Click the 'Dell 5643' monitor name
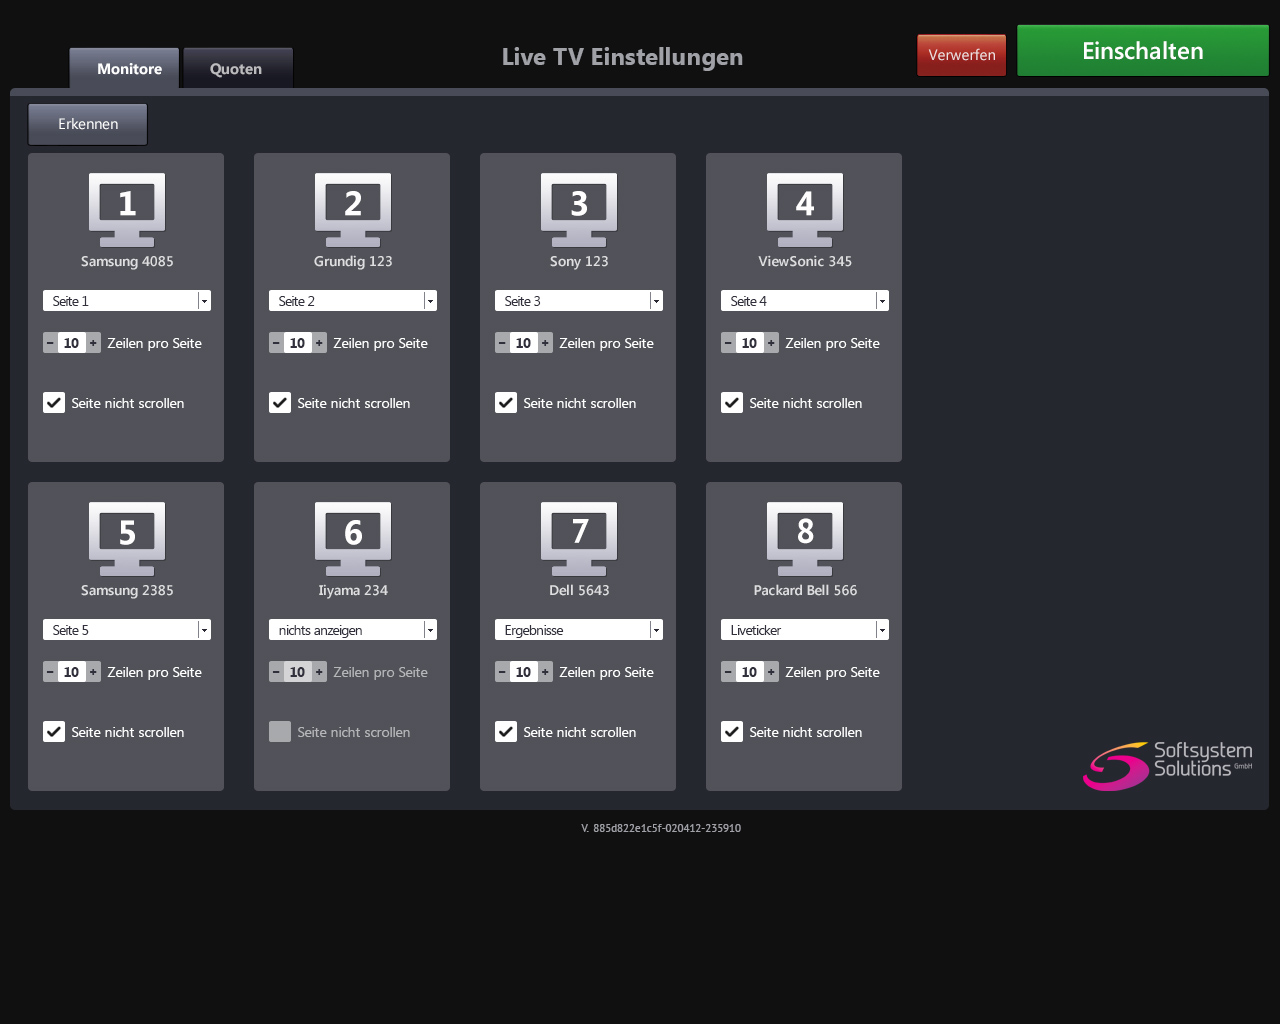1280x1024 pixels. [579, 591]
